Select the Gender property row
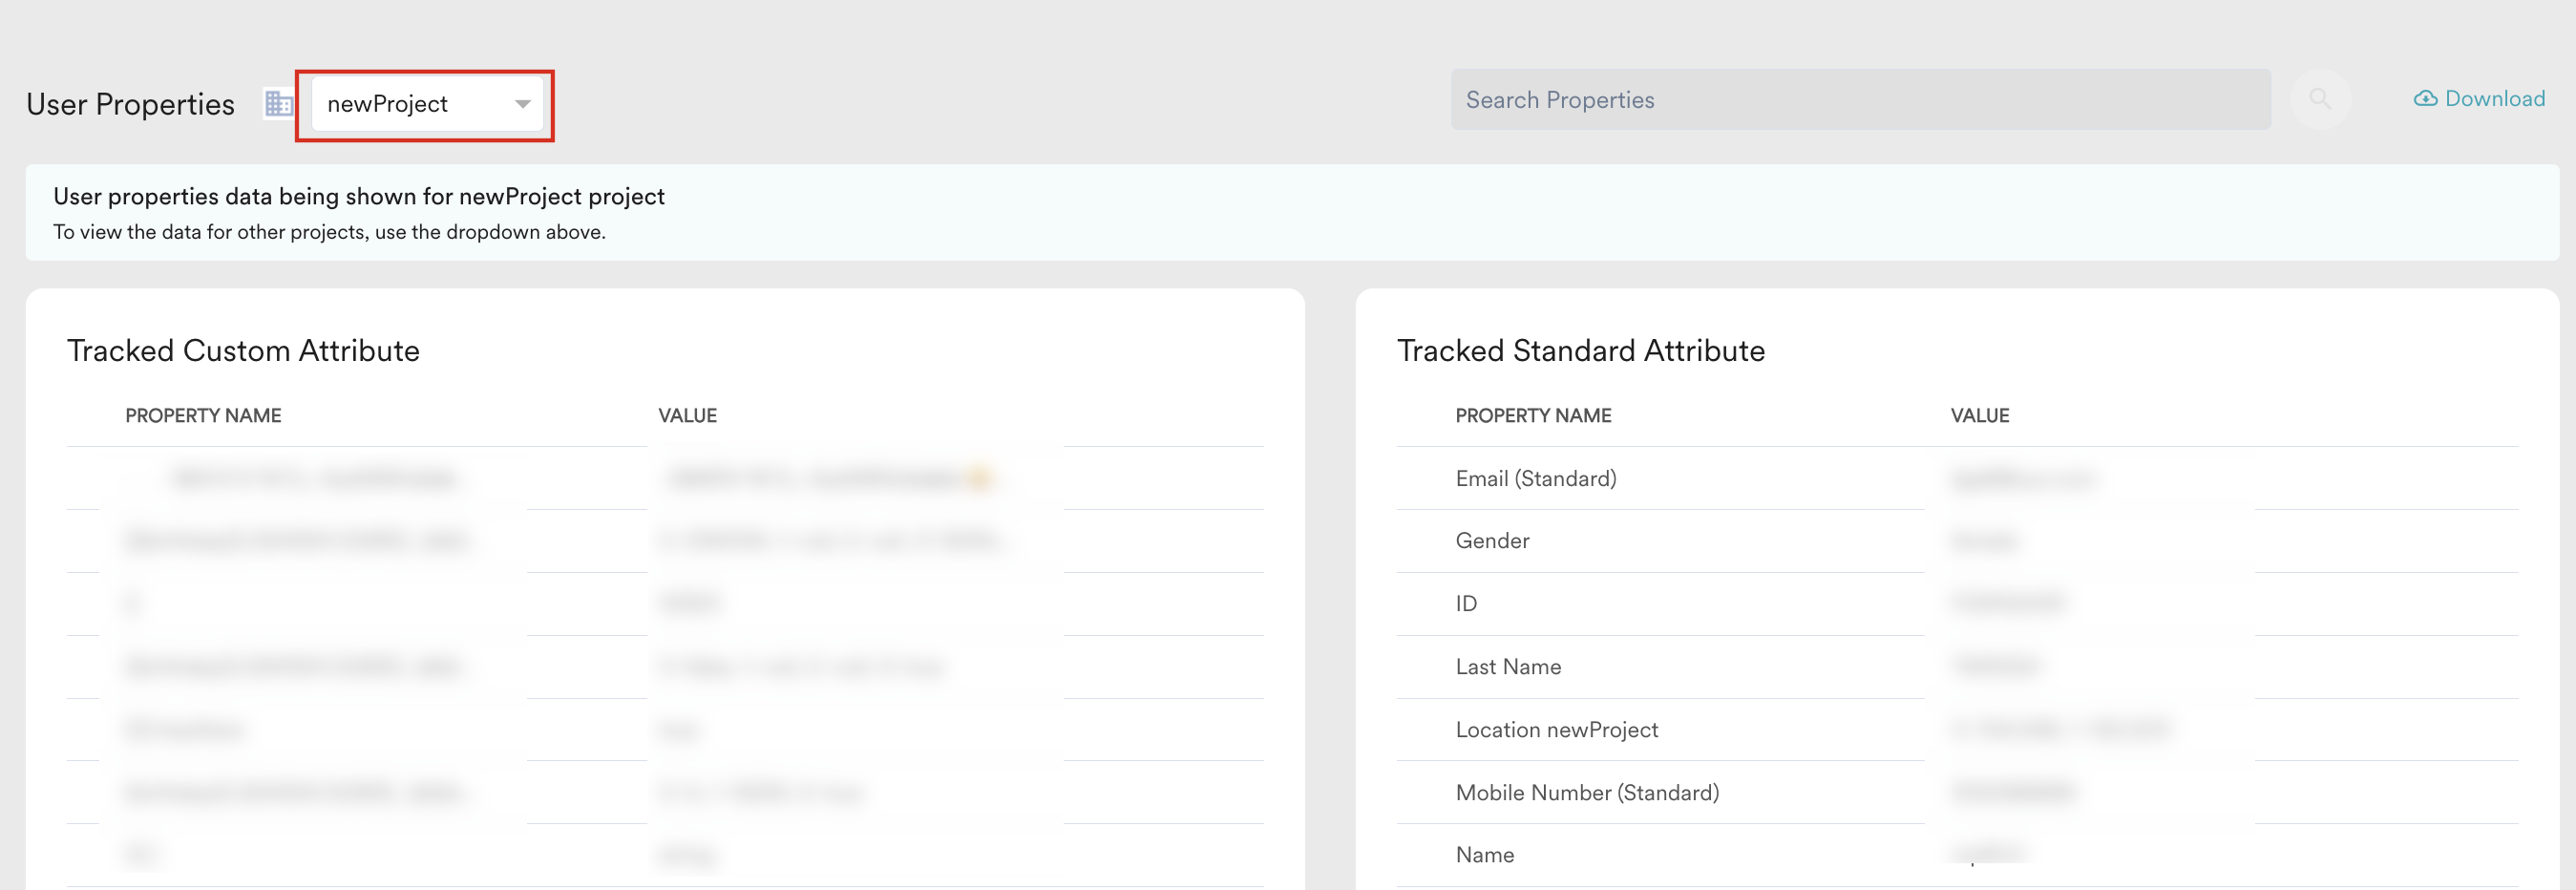 [x=1957, y=541]
